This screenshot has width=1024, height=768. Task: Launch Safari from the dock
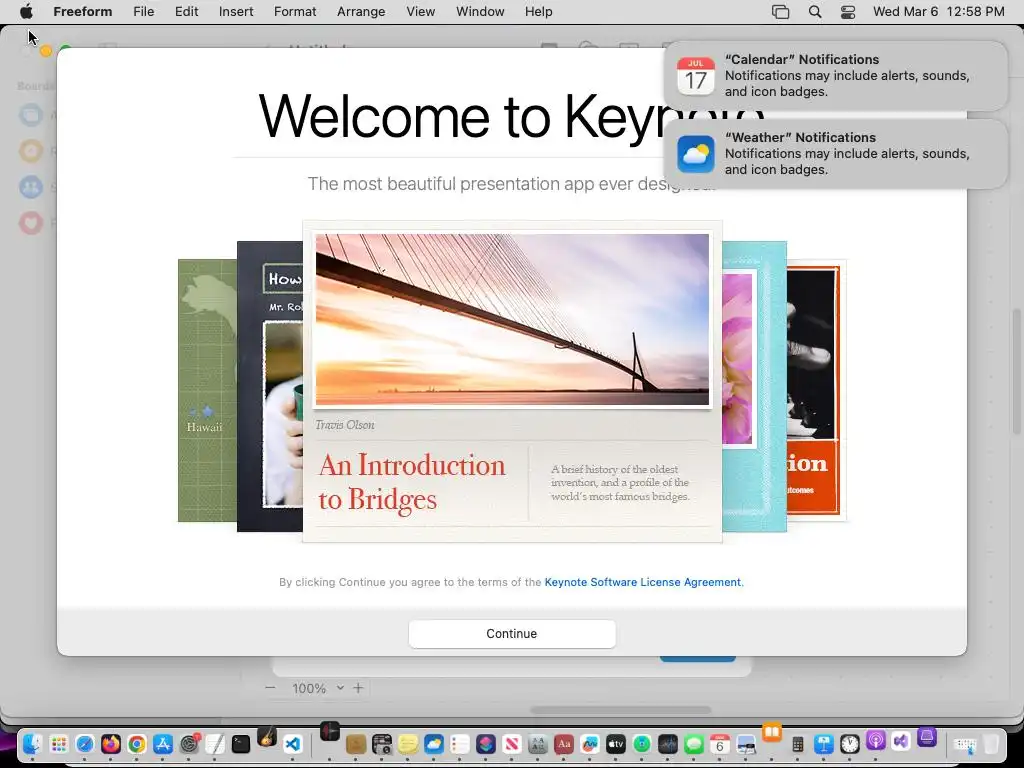pyautogui.click(x=85, y=744)
